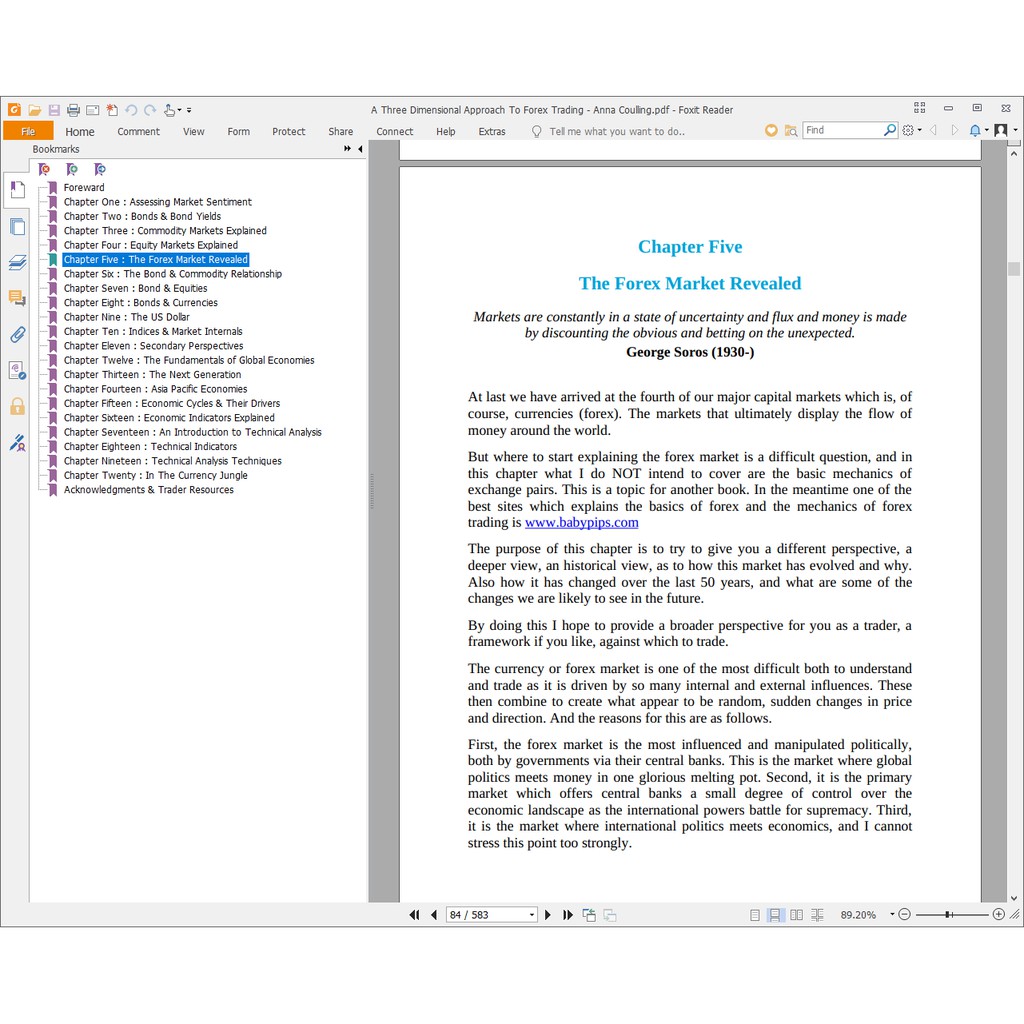1024x1024 pixels.
Task: Open the Bookmarks panel sidebar icon
Action: tap(18, 190)
